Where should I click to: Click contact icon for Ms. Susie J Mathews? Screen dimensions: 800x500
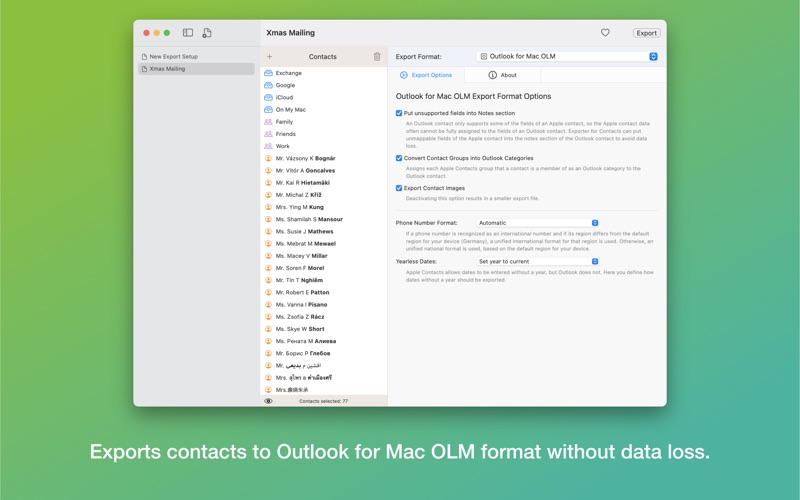click(268, 232)
